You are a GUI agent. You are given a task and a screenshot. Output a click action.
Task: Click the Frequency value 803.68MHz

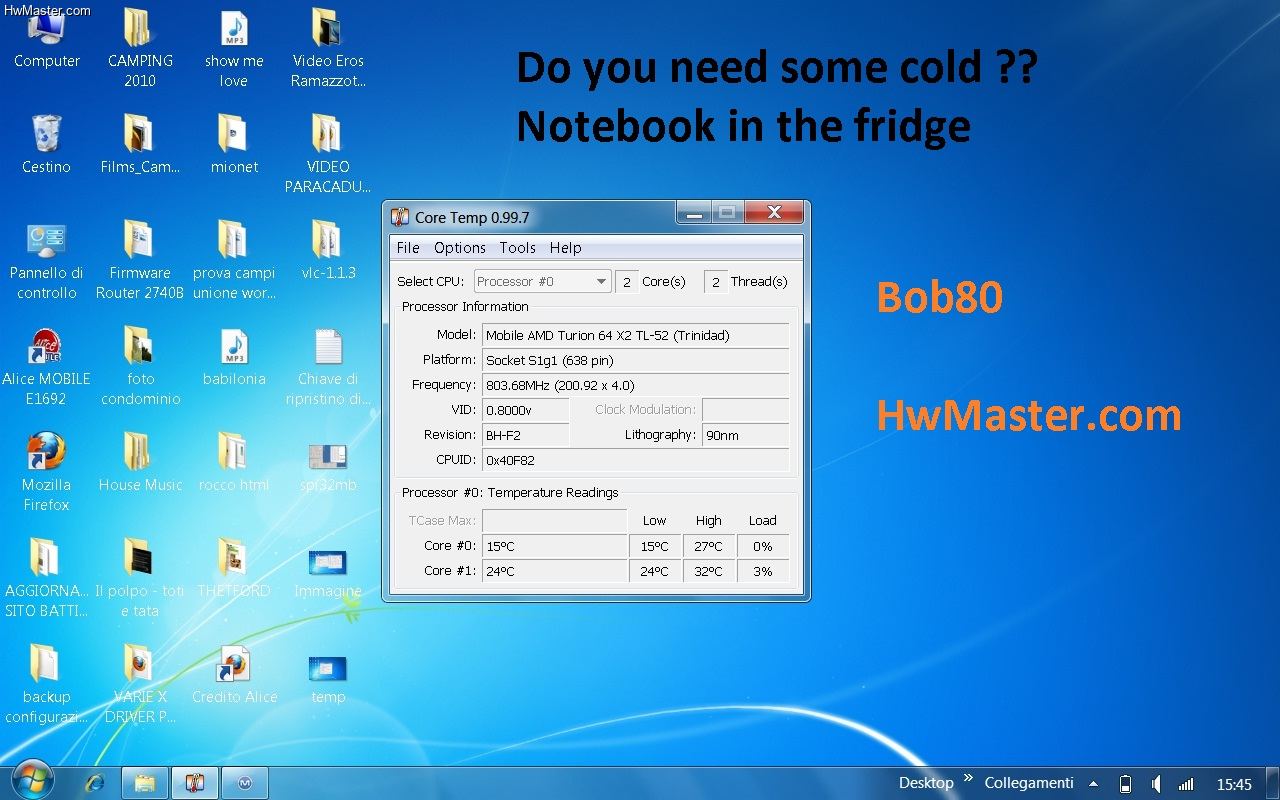(636, 385)
